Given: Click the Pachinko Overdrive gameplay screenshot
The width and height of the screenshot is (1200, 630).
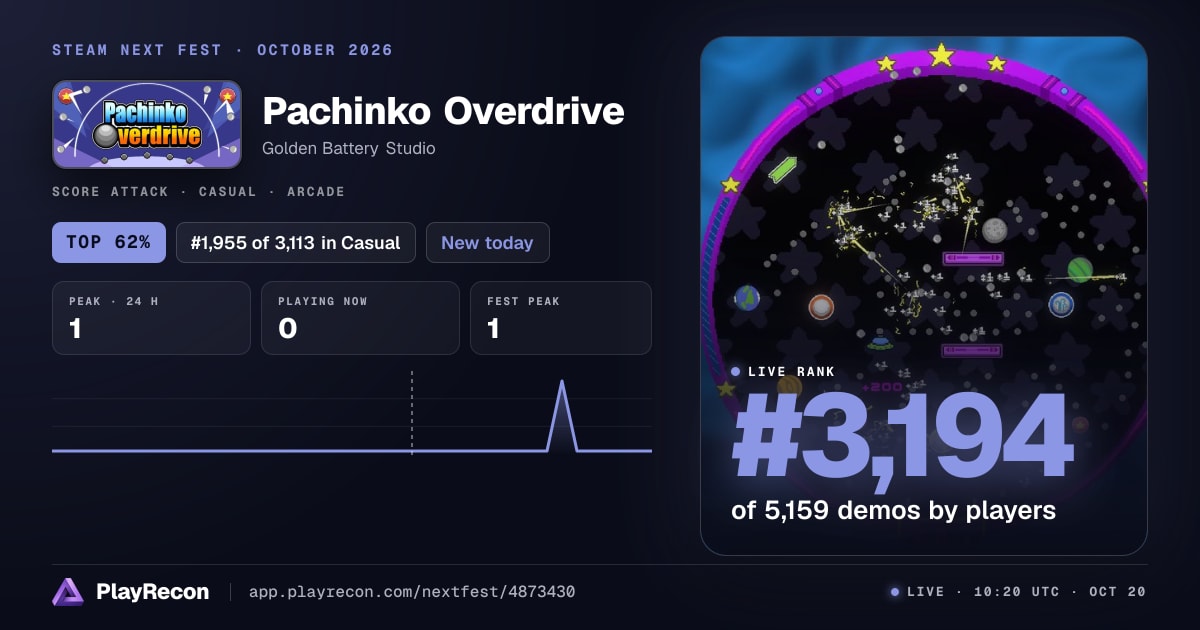Looking at the screenshot, I should point(924,296).
